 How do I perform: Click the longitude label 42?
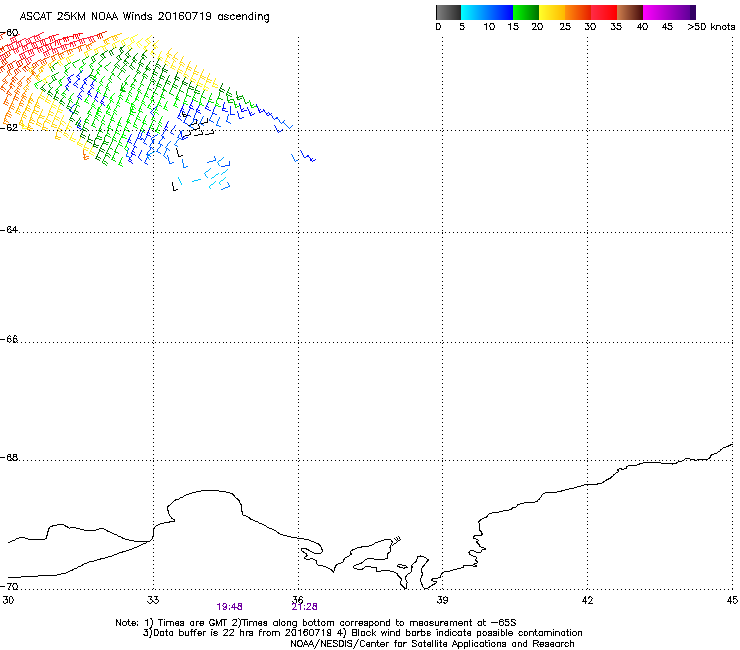tap(587, 600)
